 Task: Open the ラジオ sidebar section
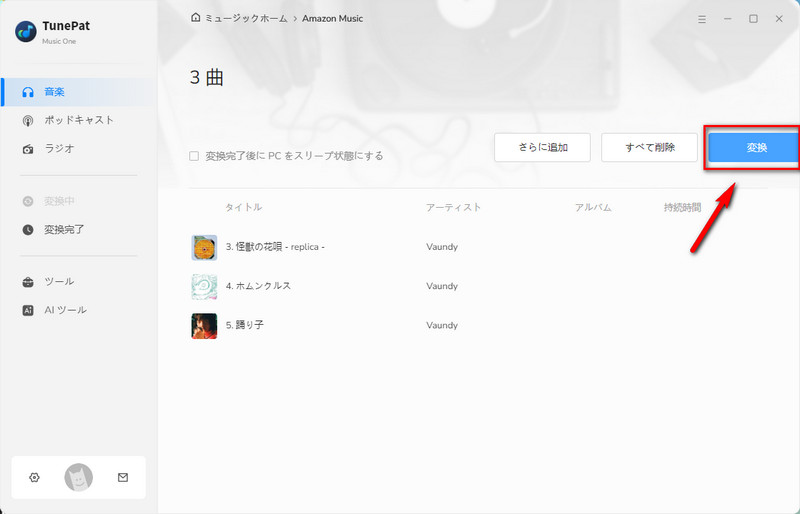click(x=78, y=149)
